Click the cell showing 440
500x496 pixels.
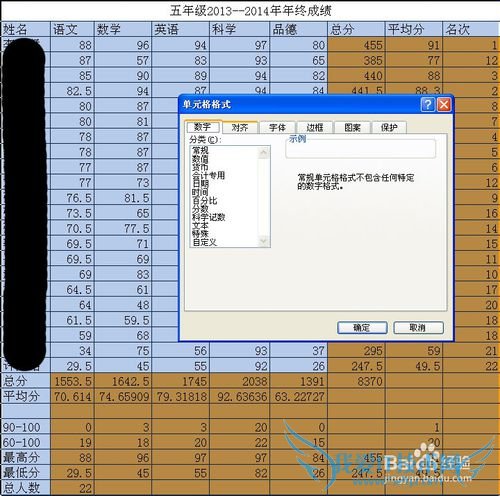356,75
